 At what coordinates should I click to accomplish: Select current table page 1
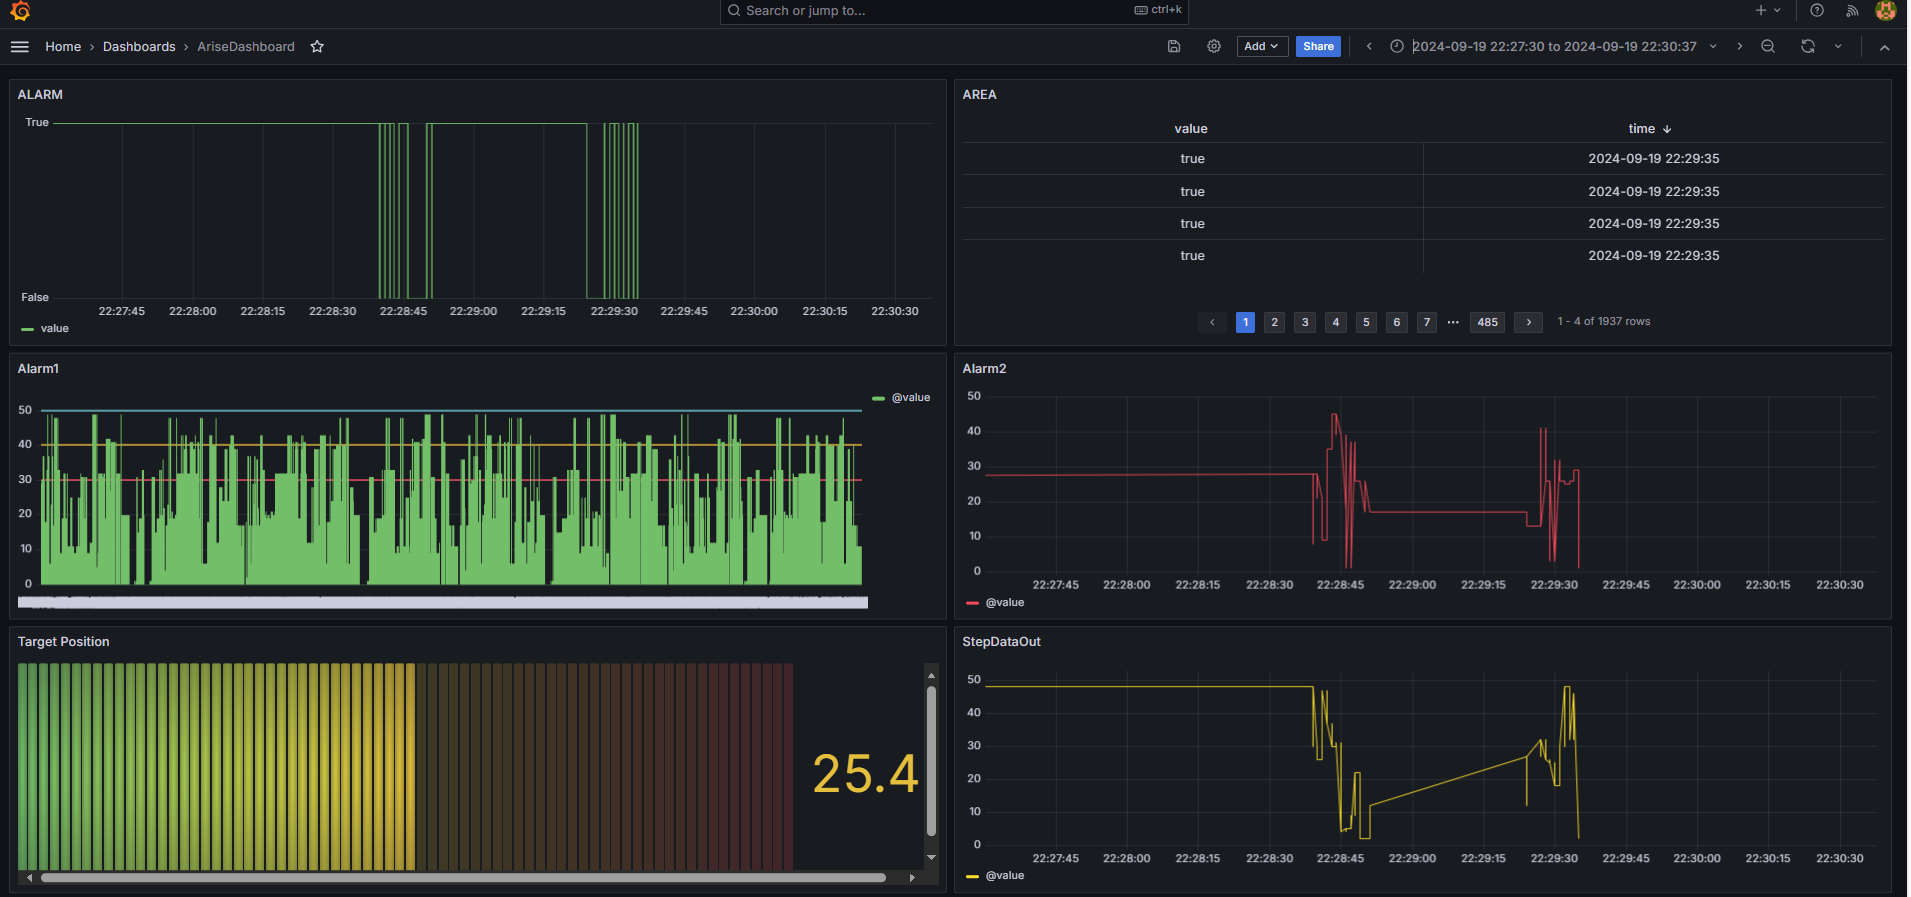1245,322
